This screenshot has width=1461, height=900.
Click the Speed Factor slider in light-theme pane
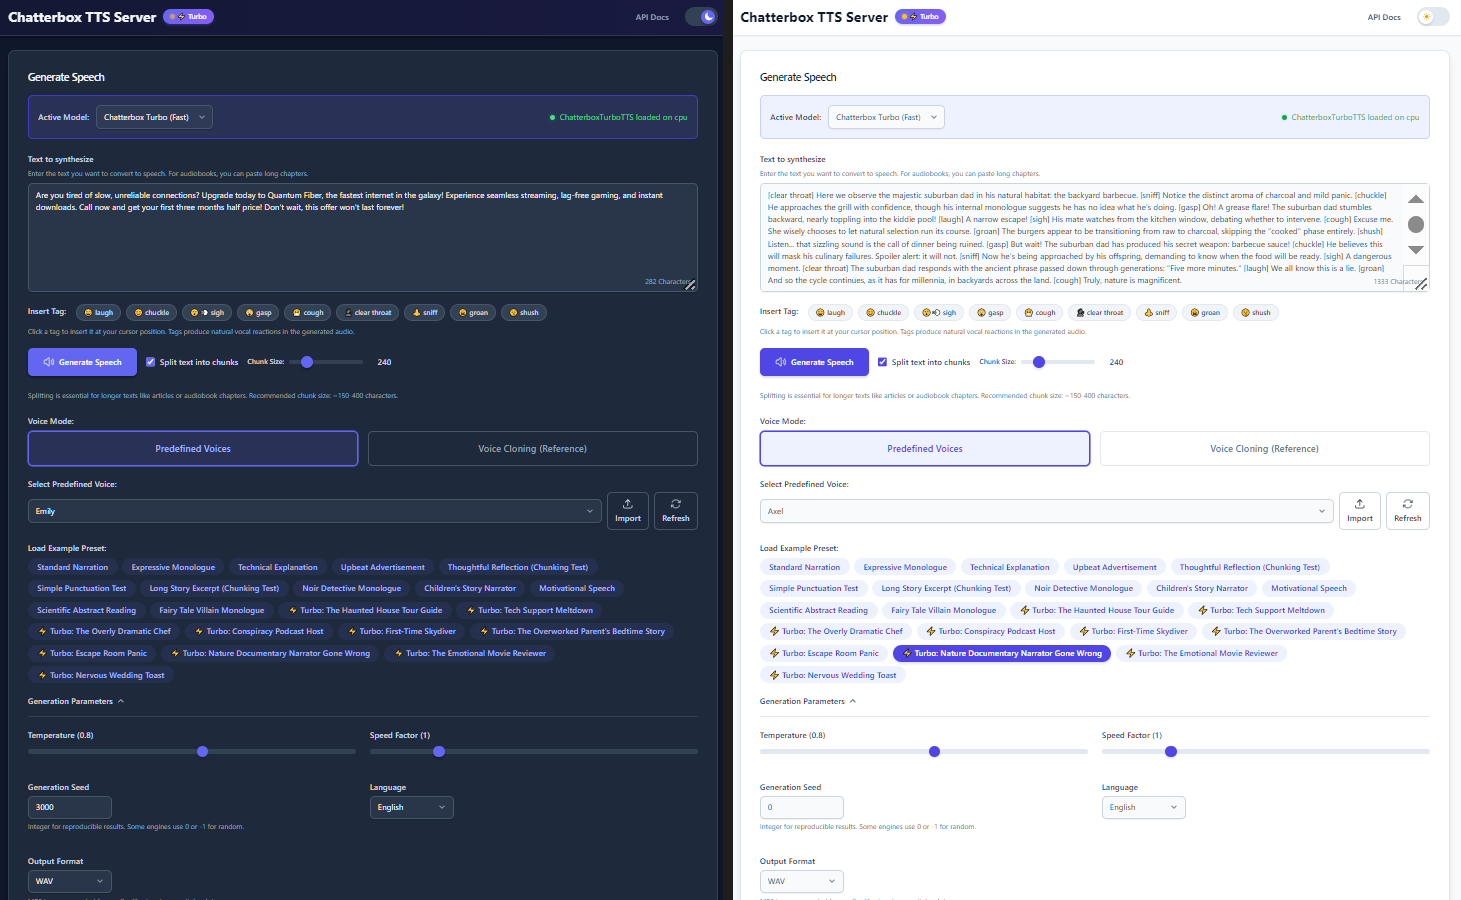coord(1266,751)
